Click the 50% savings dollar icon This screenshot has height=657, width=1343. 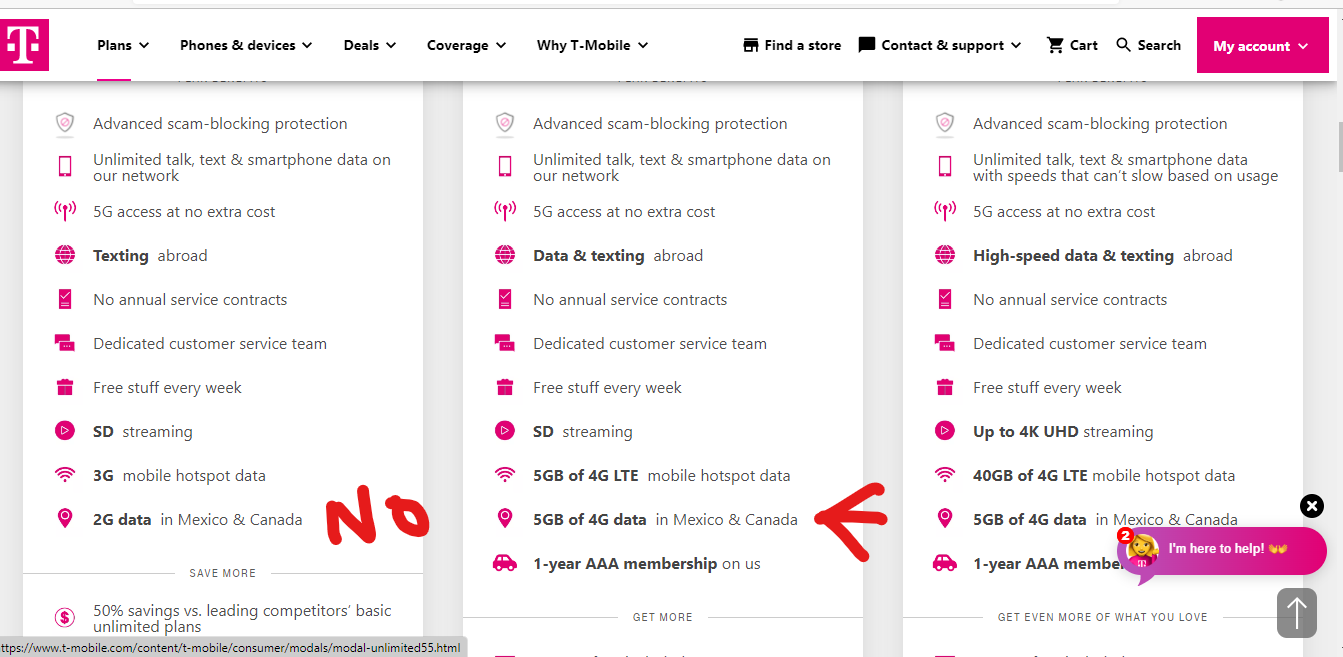65,618
